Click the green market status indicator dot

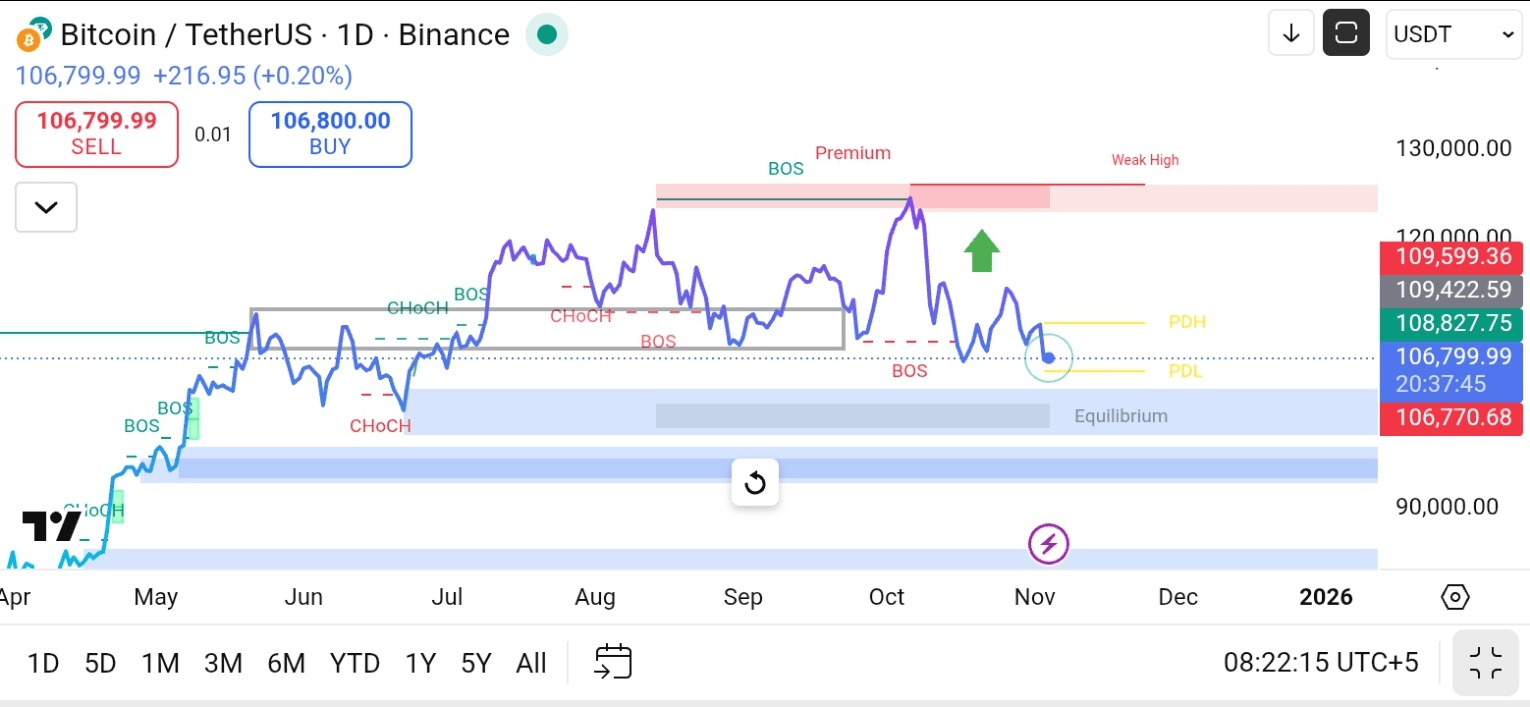tap(547, 35)
